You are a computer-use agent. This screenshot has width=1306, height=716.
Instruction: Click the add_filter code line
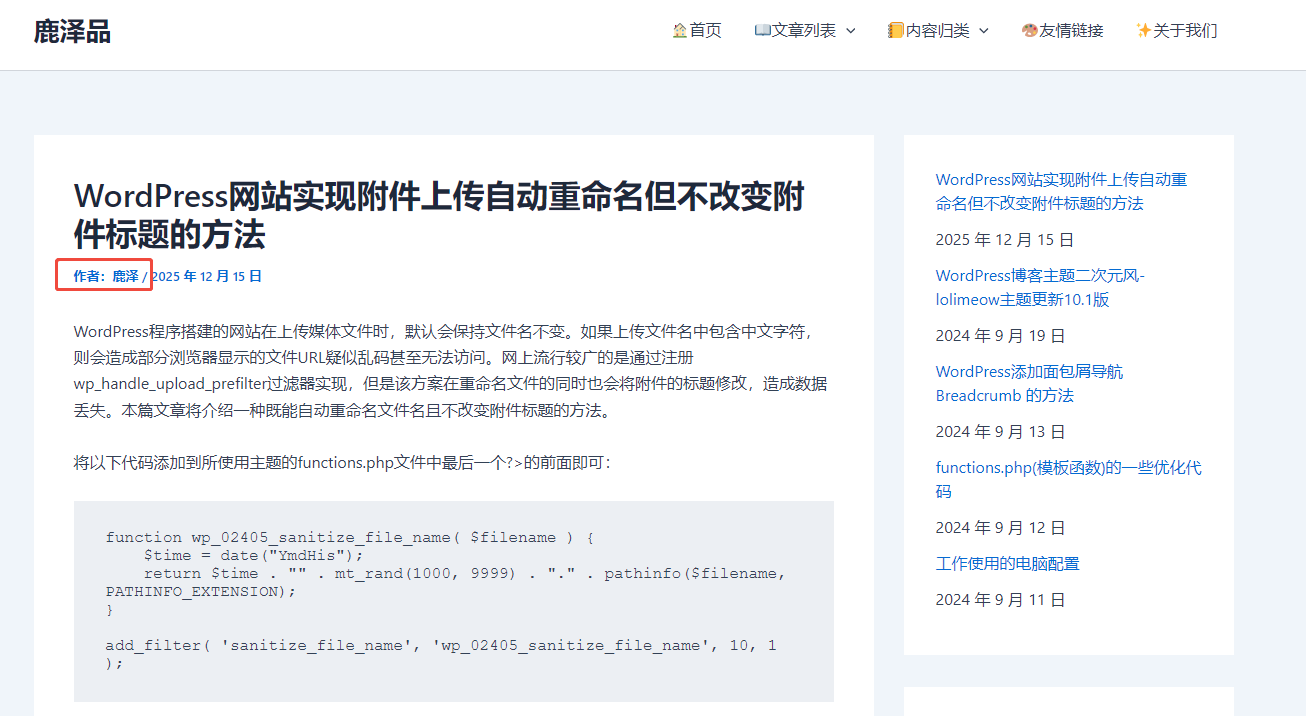441,654
